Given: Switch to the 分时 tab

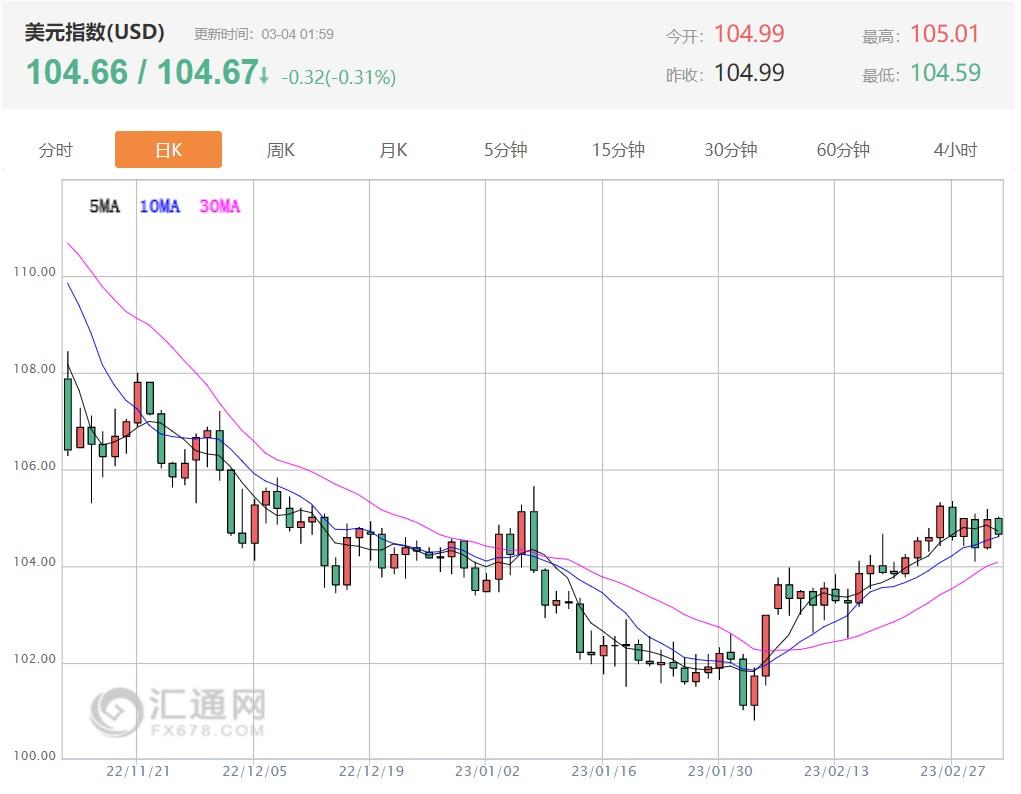Looking at the screenshot, I should coord(56,150).
